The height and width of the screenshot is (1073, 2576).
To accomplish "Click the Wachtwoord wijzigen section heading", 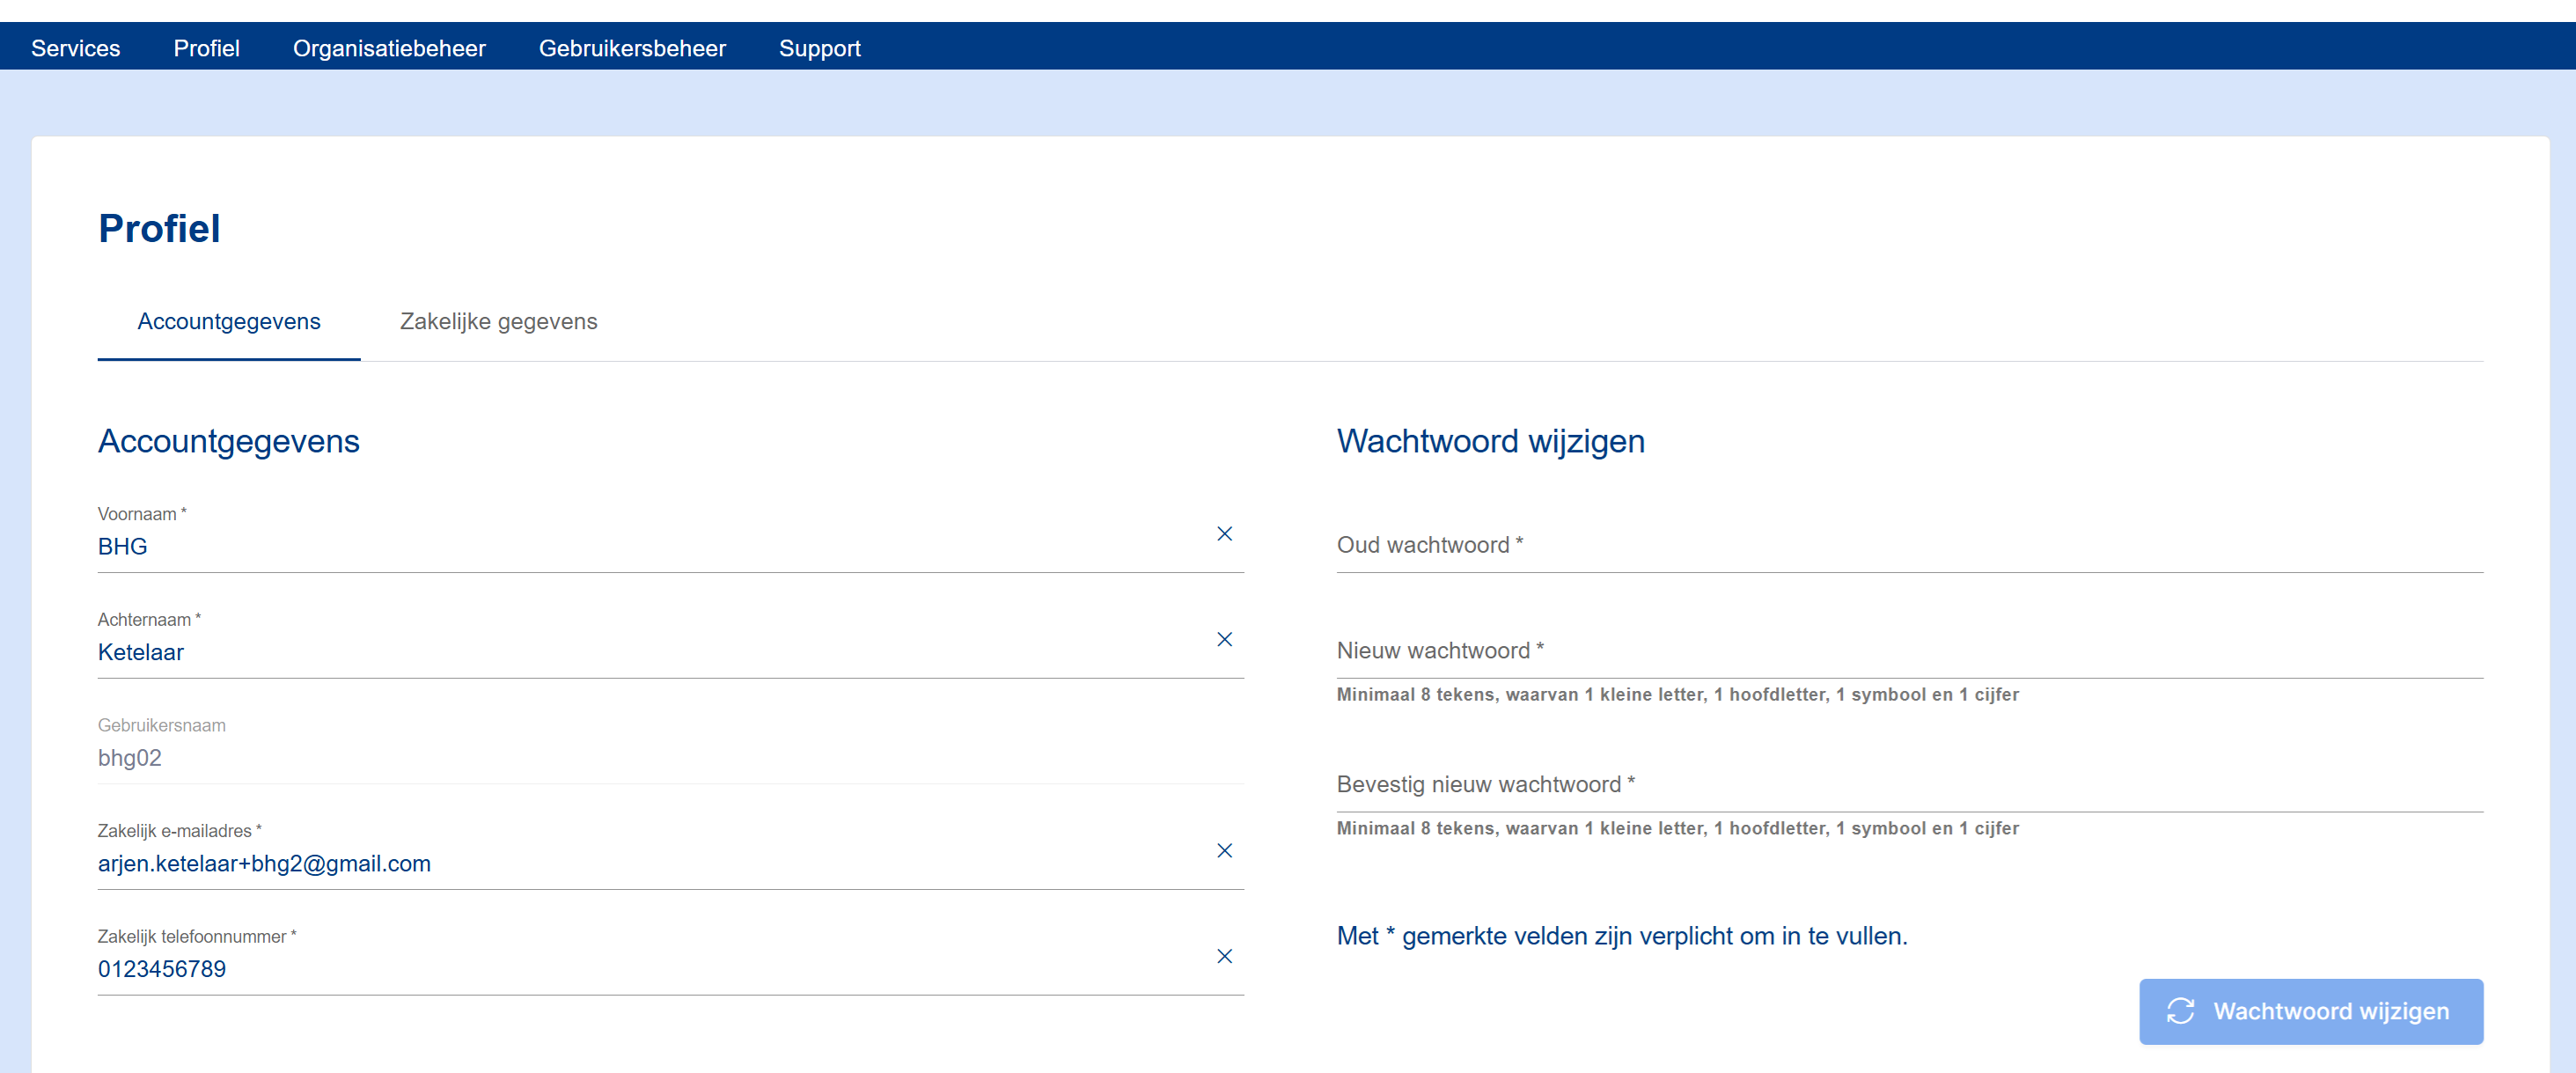I will 1491,442.
